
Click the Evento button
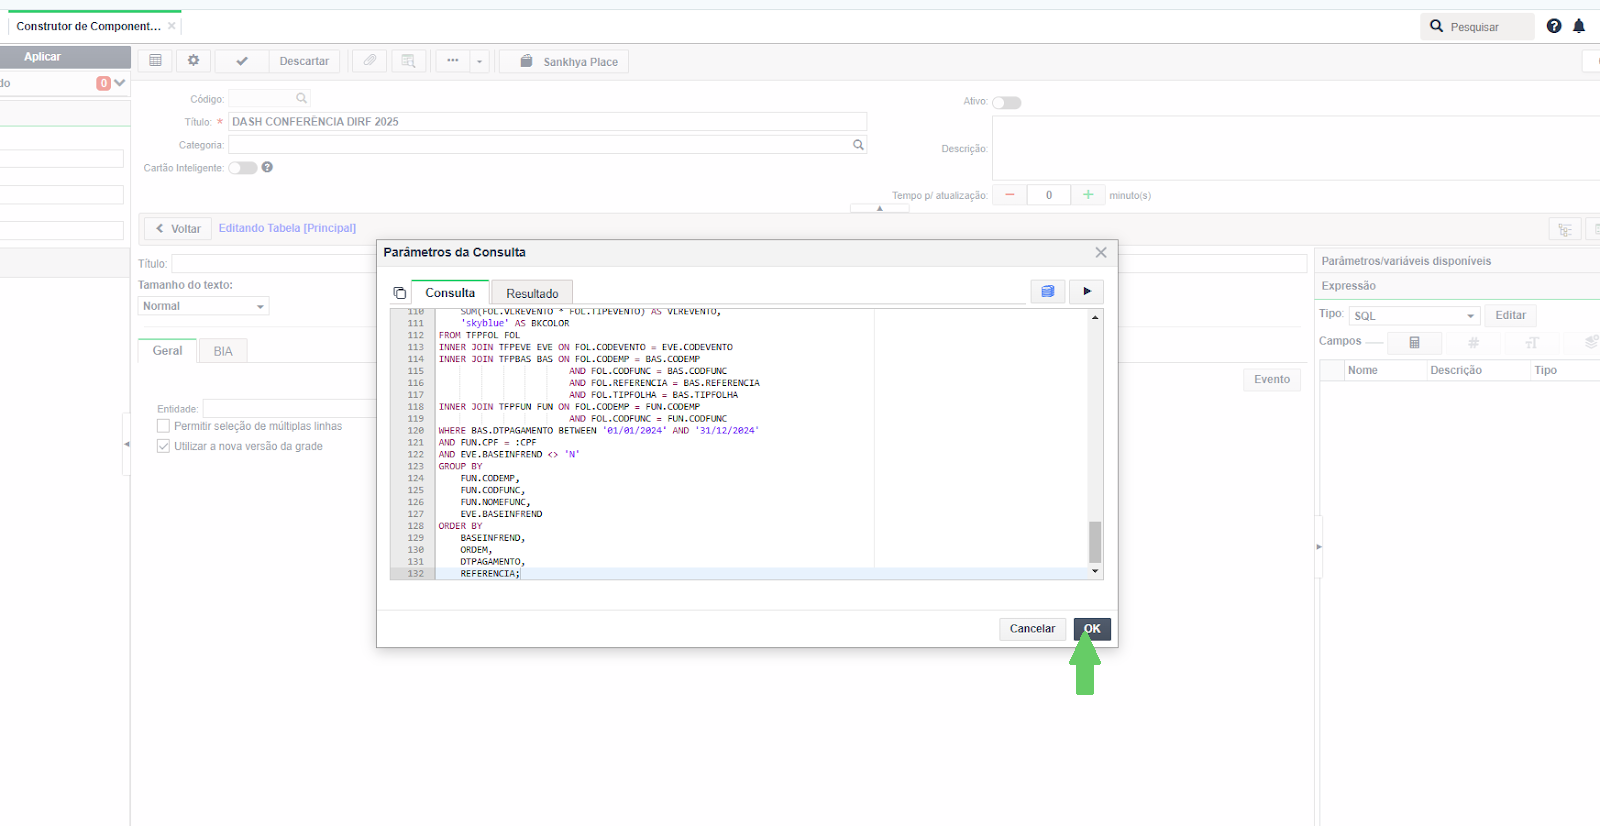click(x=1272, y=379)
